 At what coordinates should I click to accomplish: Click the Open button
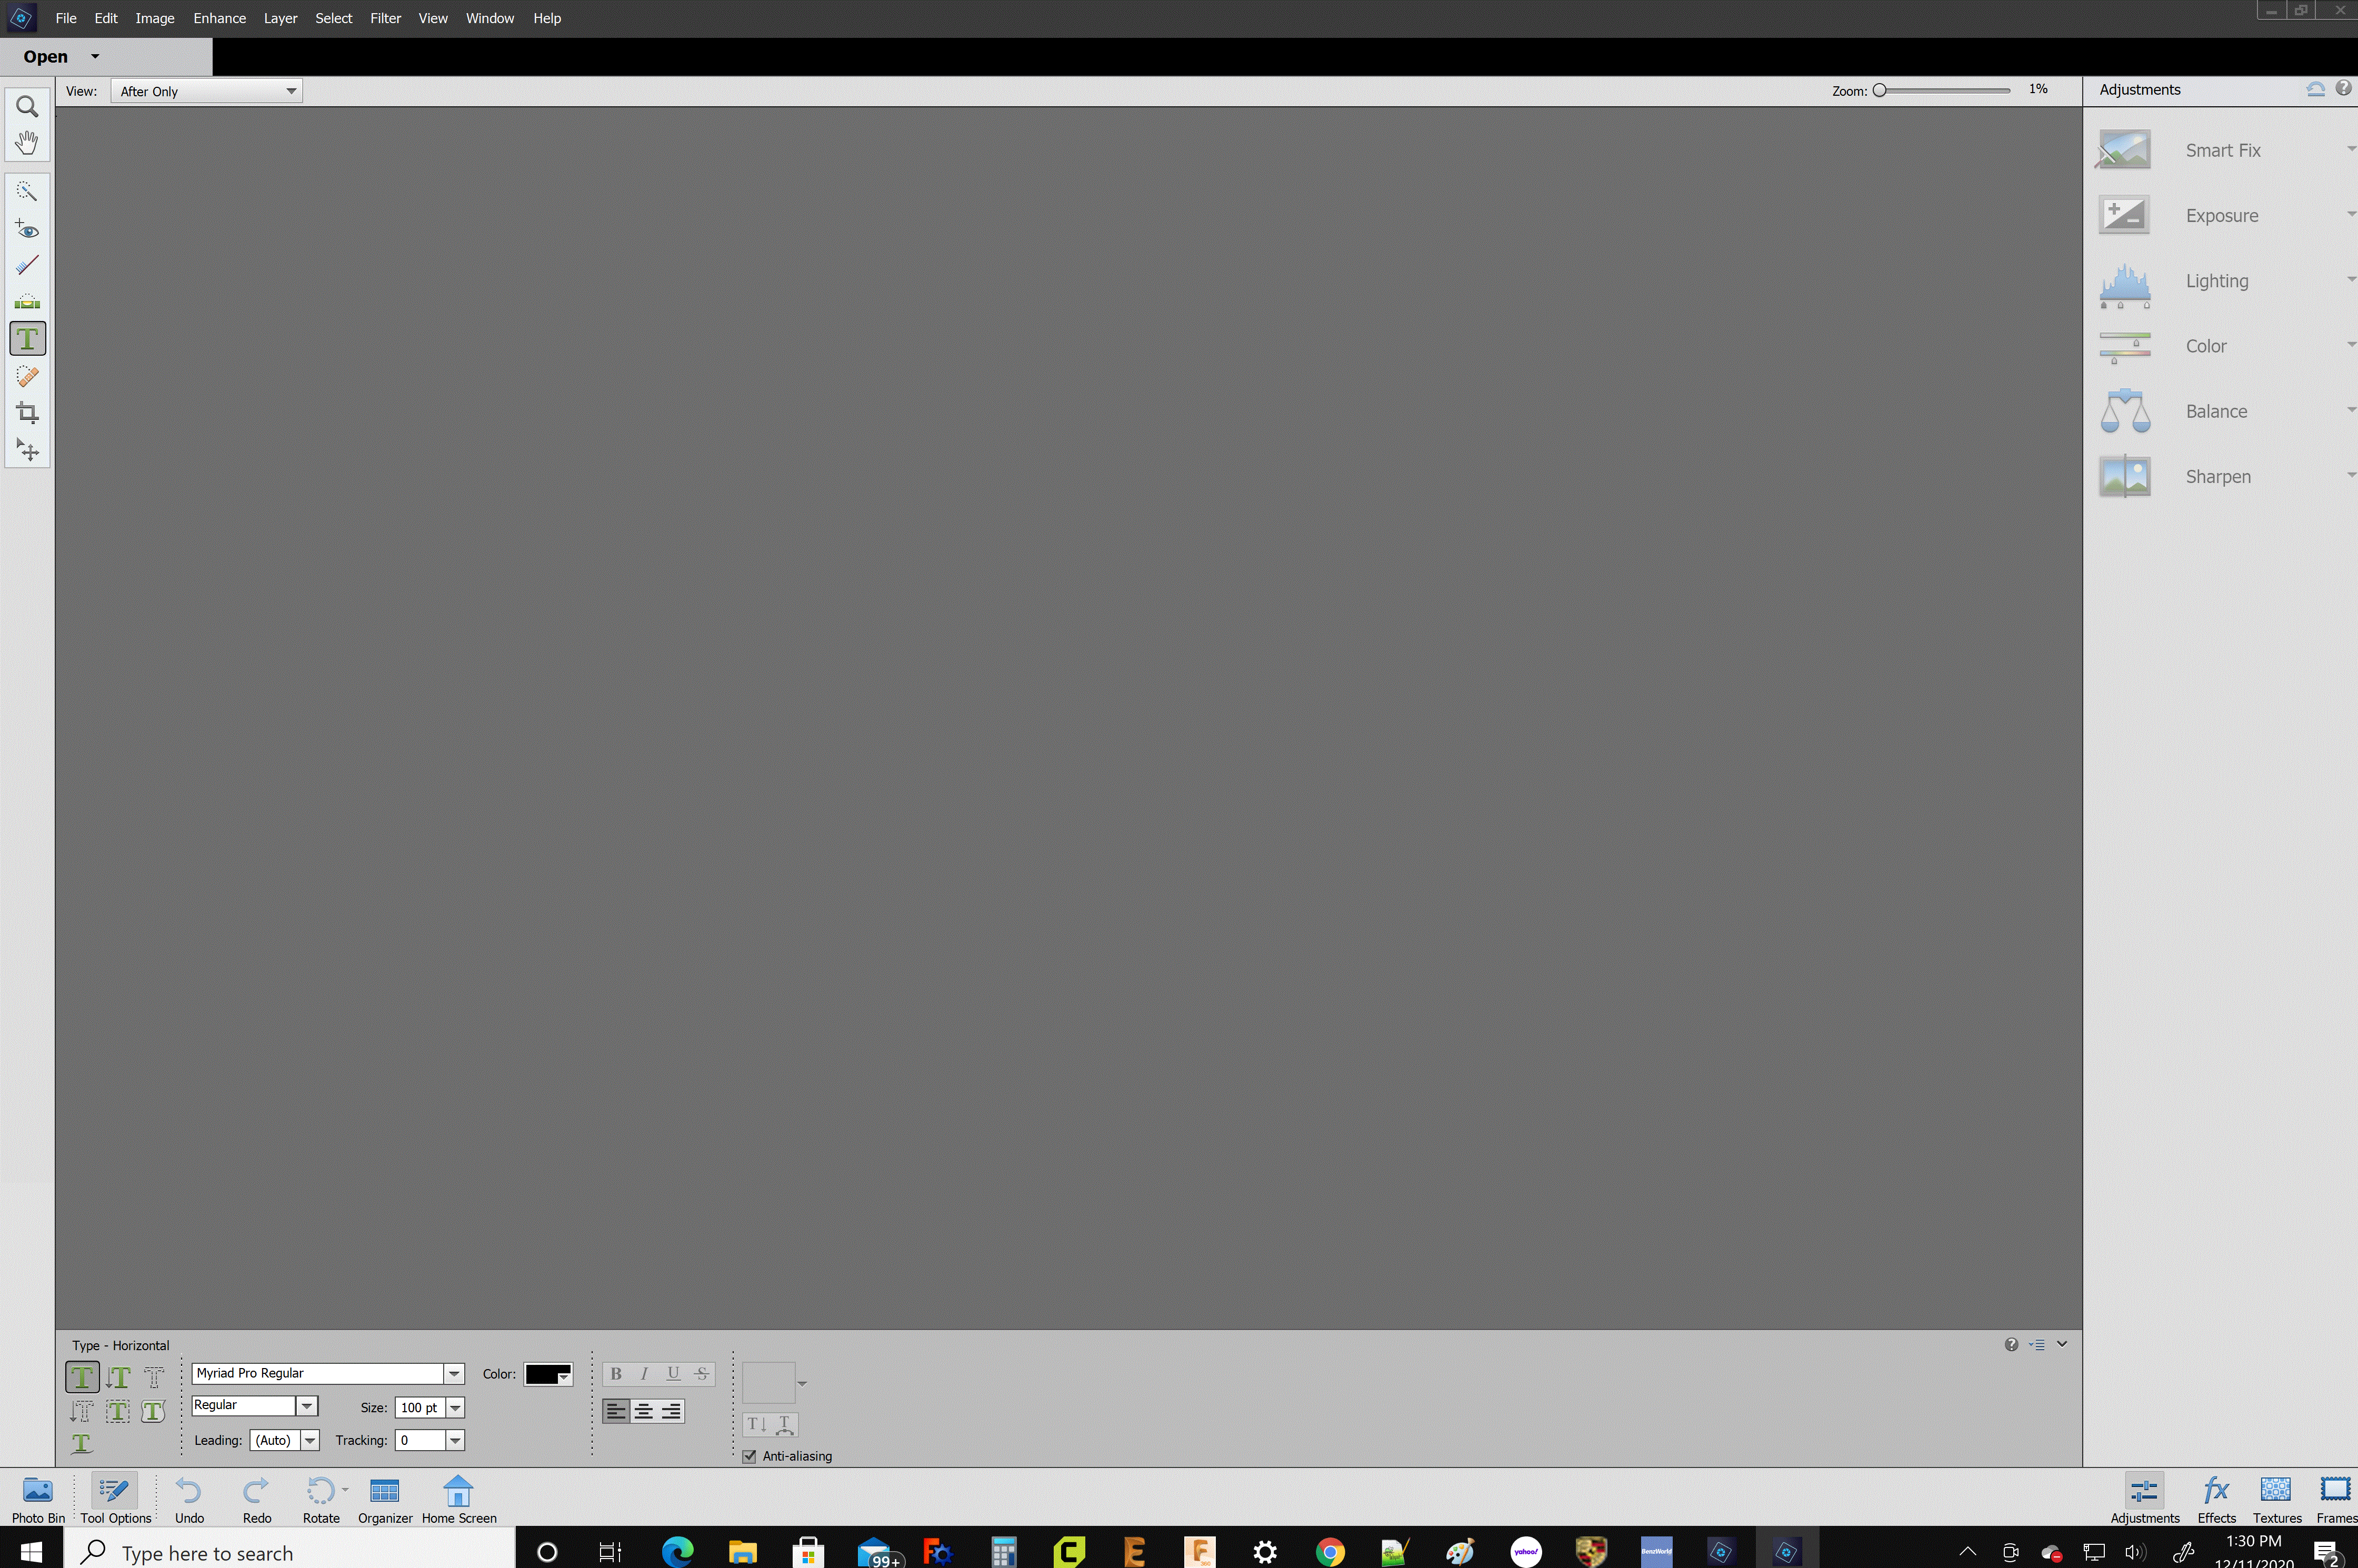pos(46,57)
